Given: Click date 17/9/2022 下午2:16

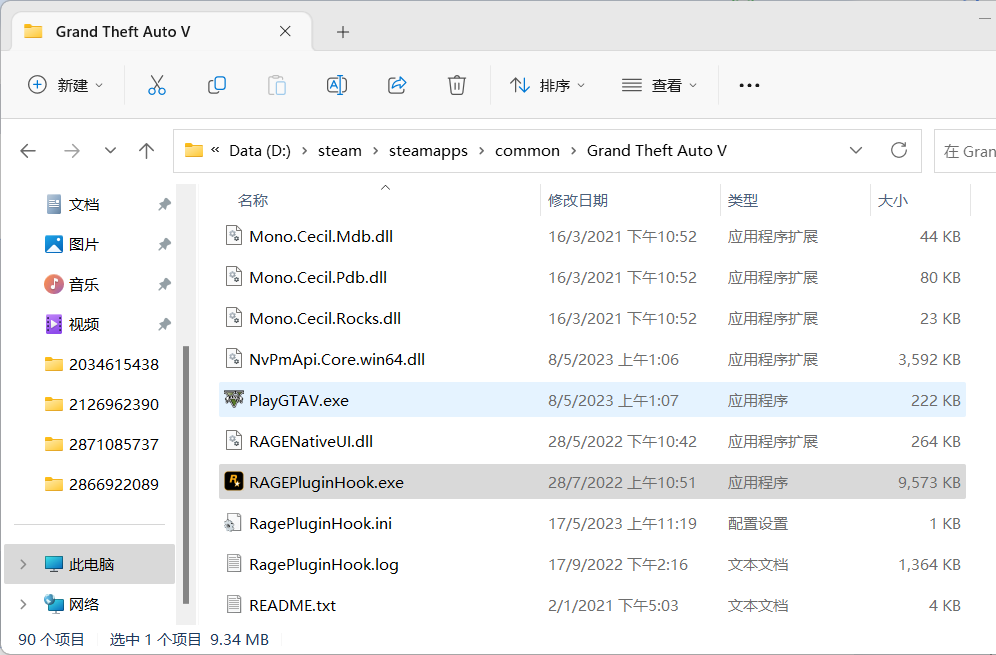Looking at the screenshot, I should coord(617,565).
